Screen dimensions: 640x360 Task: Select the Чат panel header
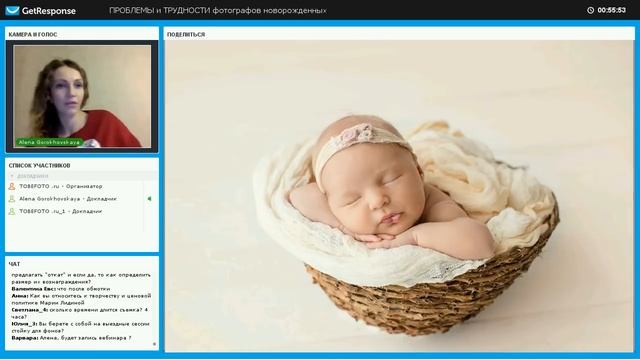(15, 264)
